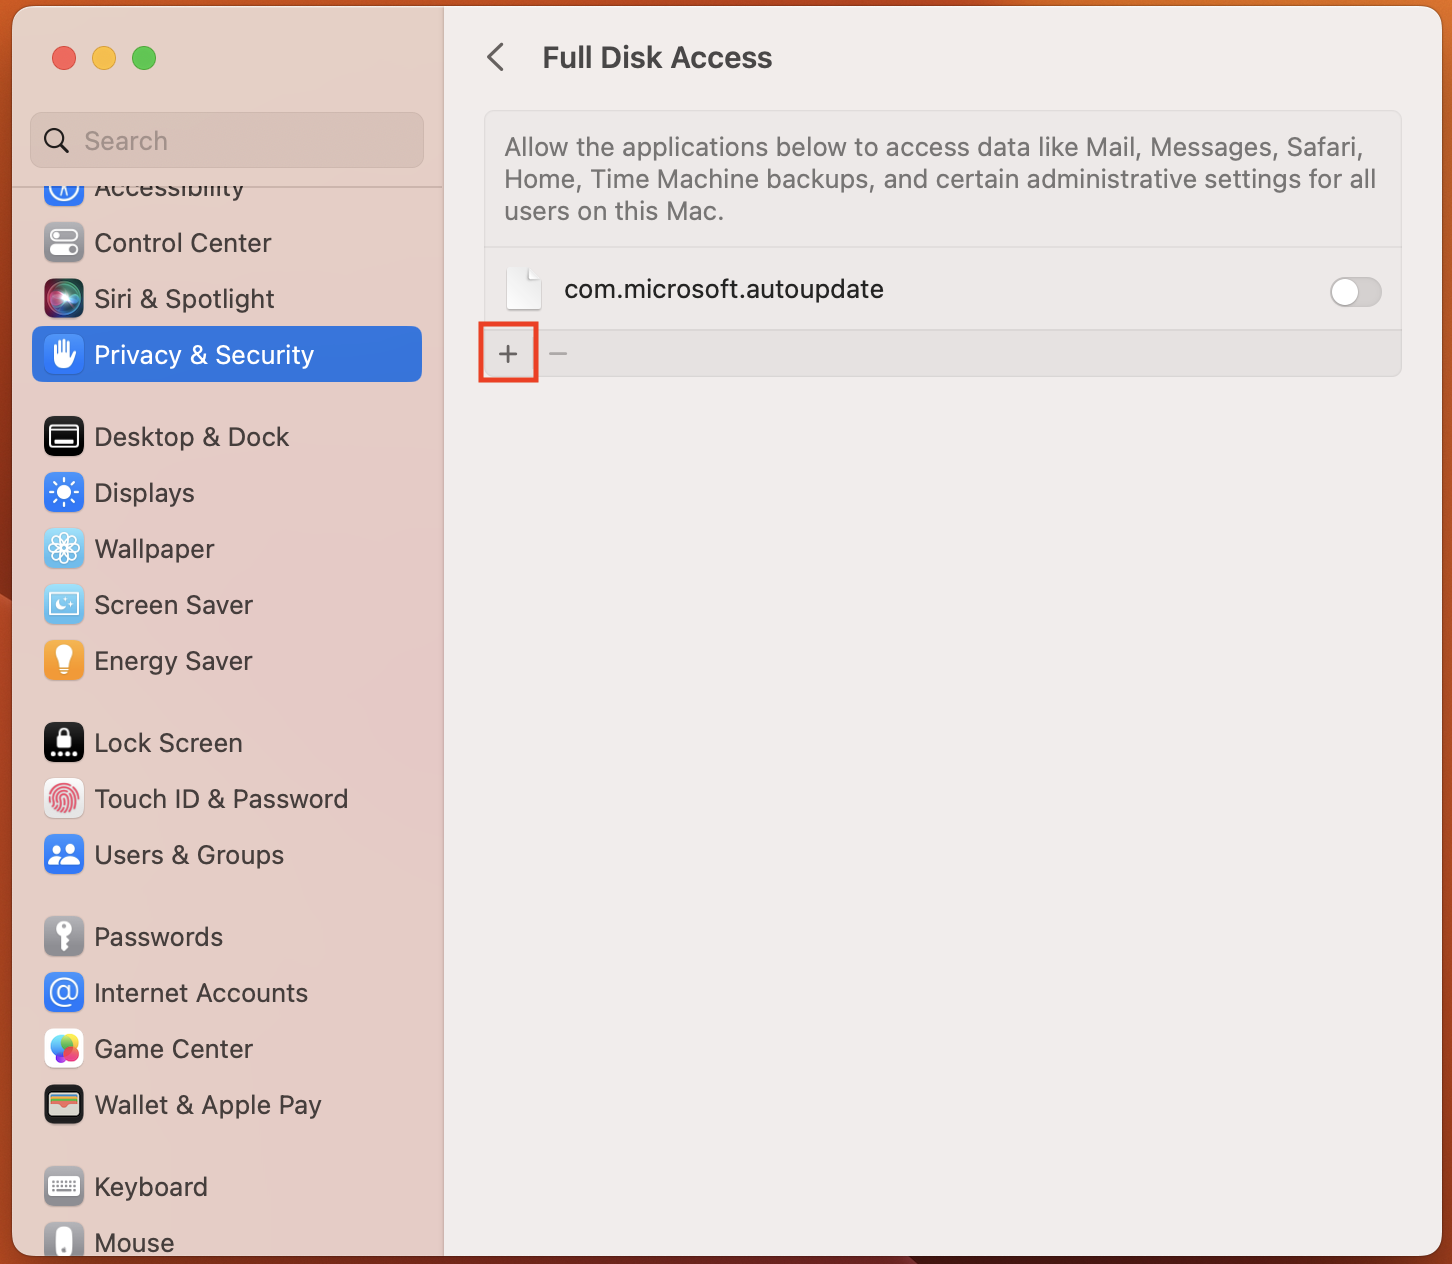1452x1264 pixels.
Task: Click the Wallpaper flower icon
Action: [x=64, y=549]
